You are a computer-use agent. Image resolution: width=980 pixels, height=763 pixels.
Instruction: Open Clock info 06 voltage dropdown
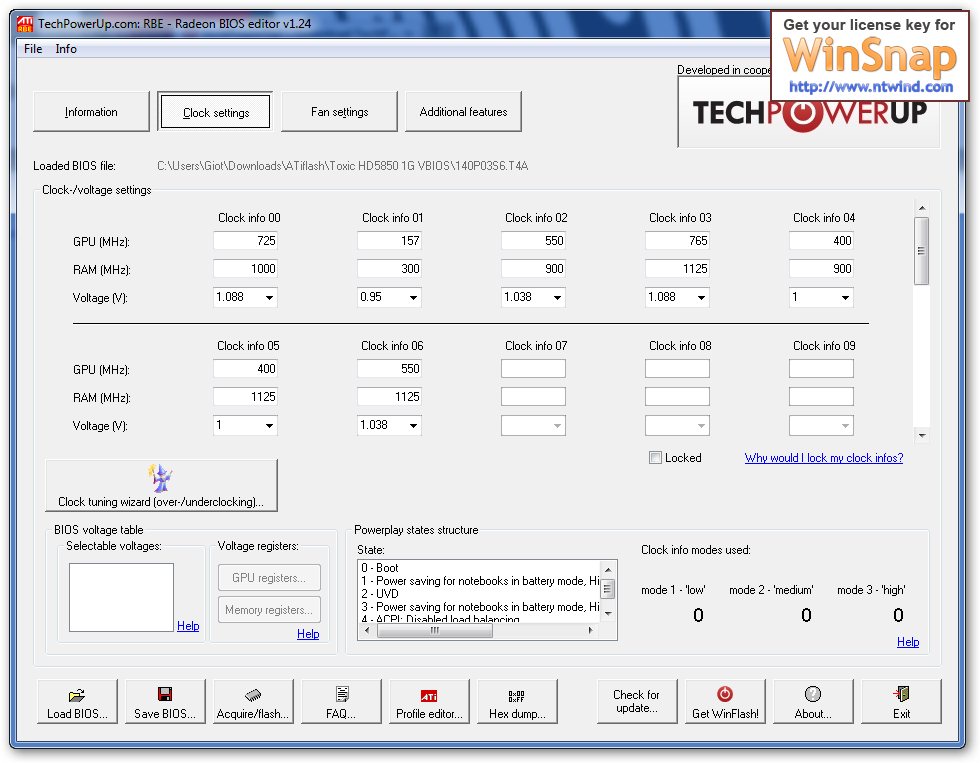(x=413, y=426)
